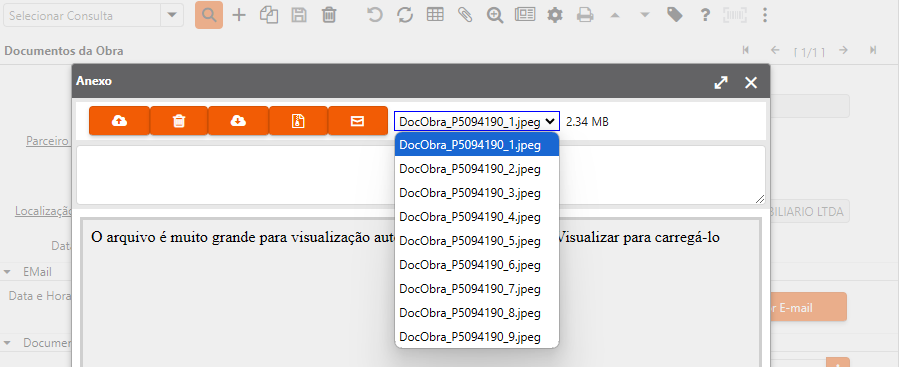Image resolution: width=899 pixels, height=367 pixels.
Task: Save record with the floppy disk icon
Action: pyautogui.click(x=299, y=15)
